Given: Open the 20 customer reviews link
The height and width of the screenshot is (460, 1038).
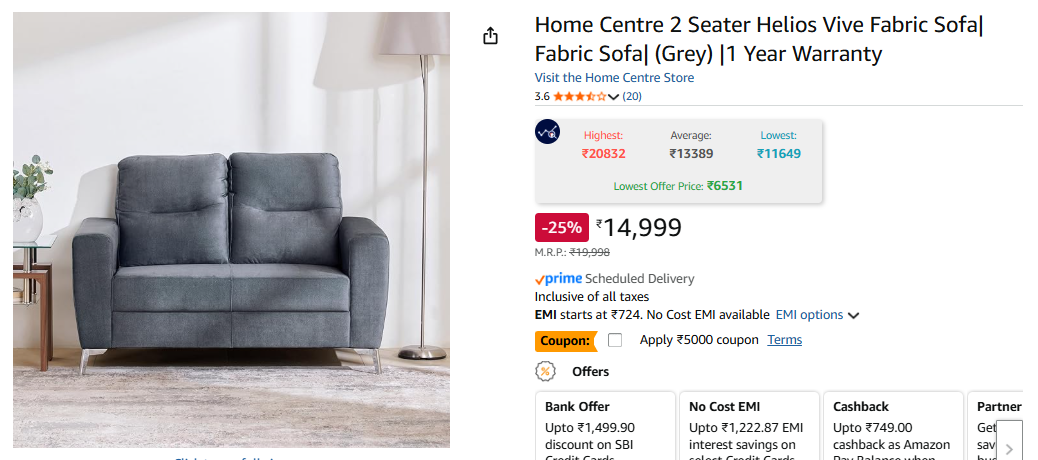Looking at the screenshot, I should point(632,97).
